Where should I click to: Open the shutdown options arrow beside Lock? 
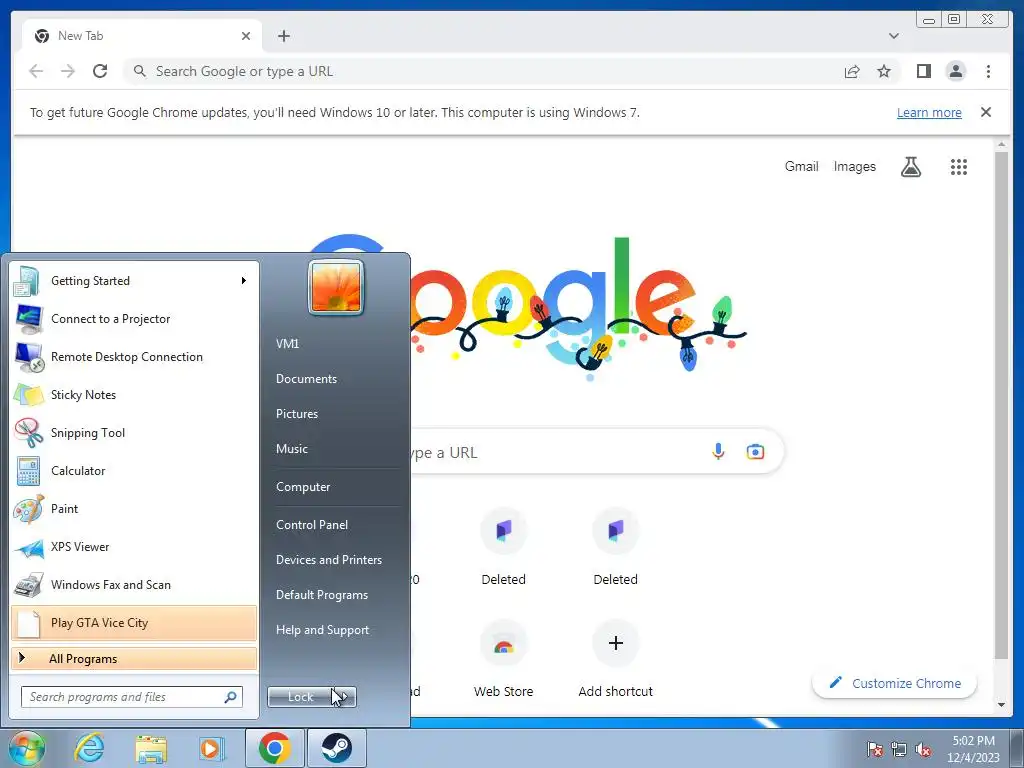pos(345,697)
